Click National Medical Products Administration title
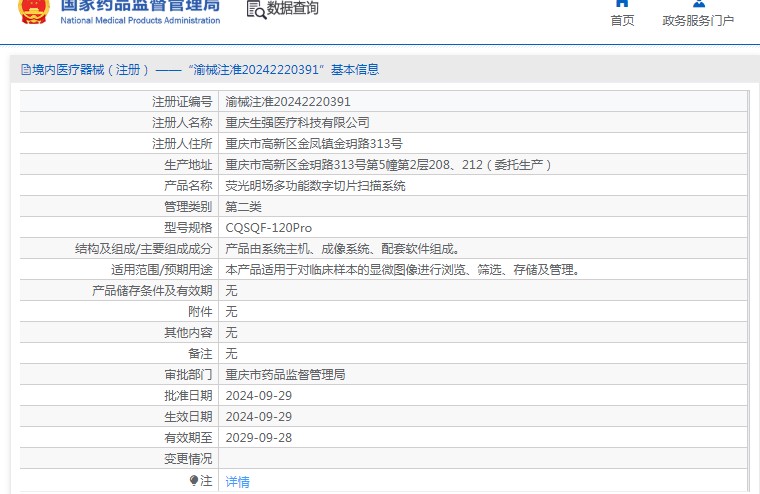Screen dimensions: 760x494 click(140, 20)
